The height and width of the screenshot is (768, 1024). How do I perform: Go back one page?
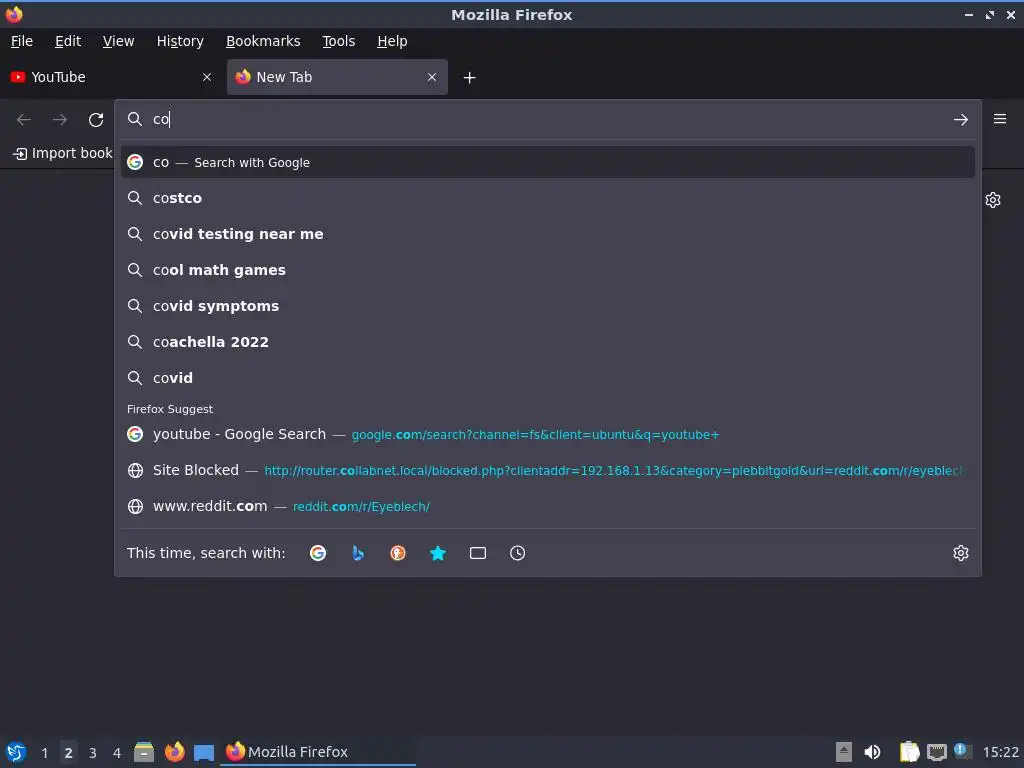coord(24,120)
